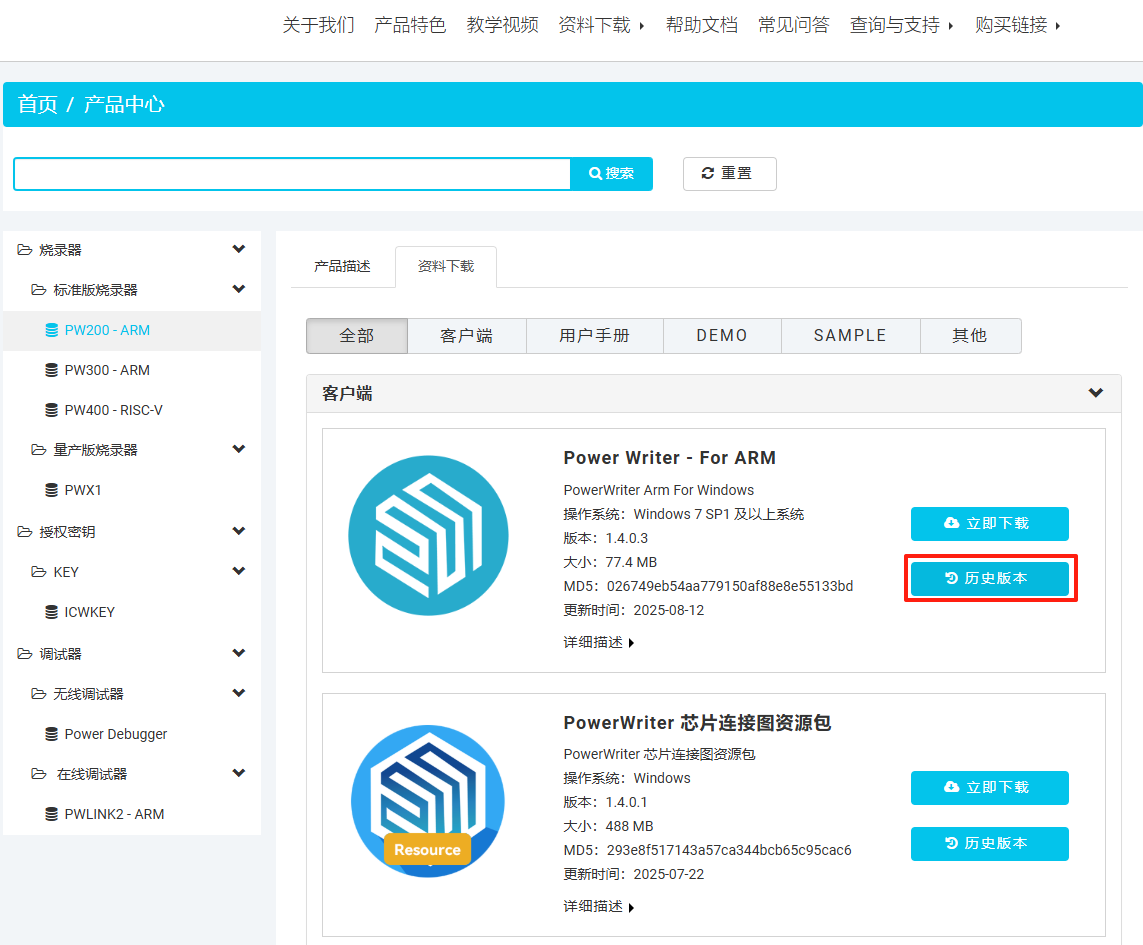Collapse the 在线调试器 chevron
Image resolution: width=1143 pixels, height=945 pixels.
tap(238, 773)
